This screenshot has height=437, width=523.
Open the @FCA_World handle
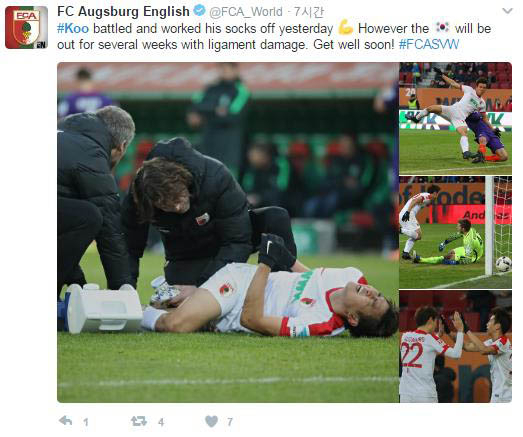pos(246,12)
